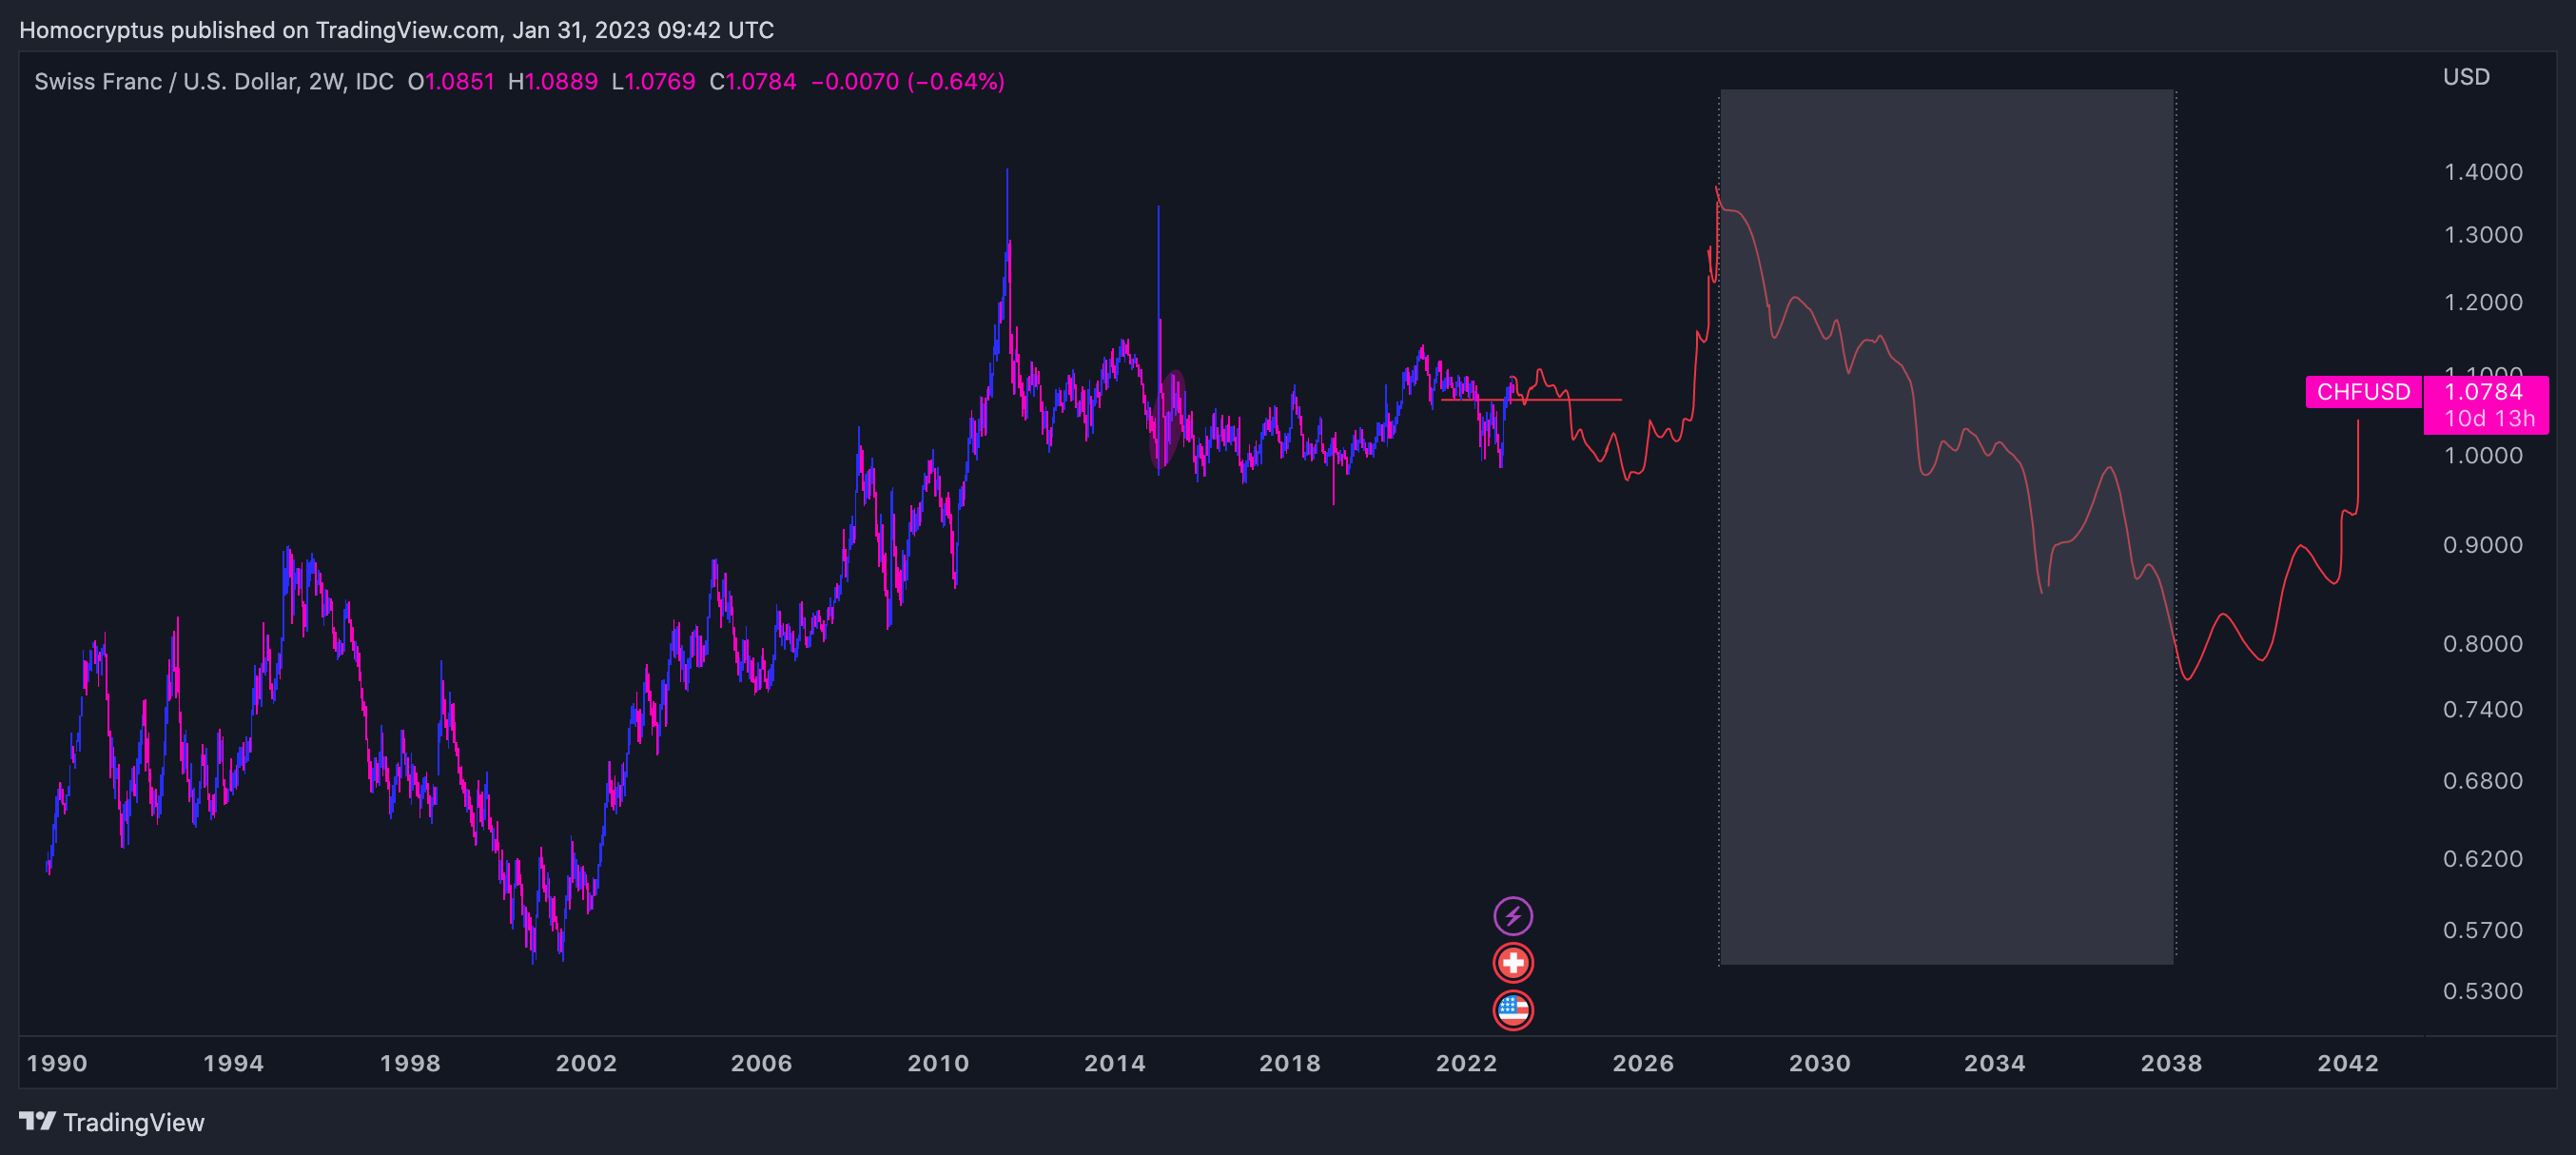Click the 2026 time axis label
The height and width of the screenshot is (1155, 2576).
click(x=1643, y=1062)
